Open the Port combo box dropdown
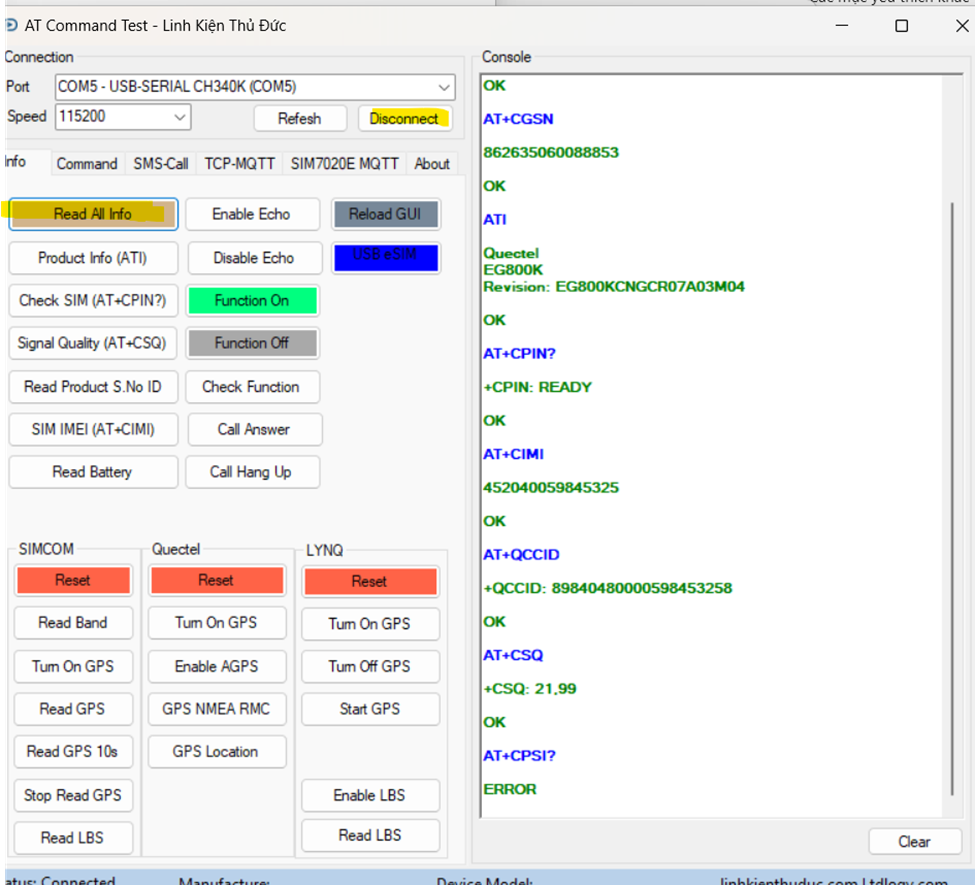Screen dimensions: 975x885 tap(444, 87)
